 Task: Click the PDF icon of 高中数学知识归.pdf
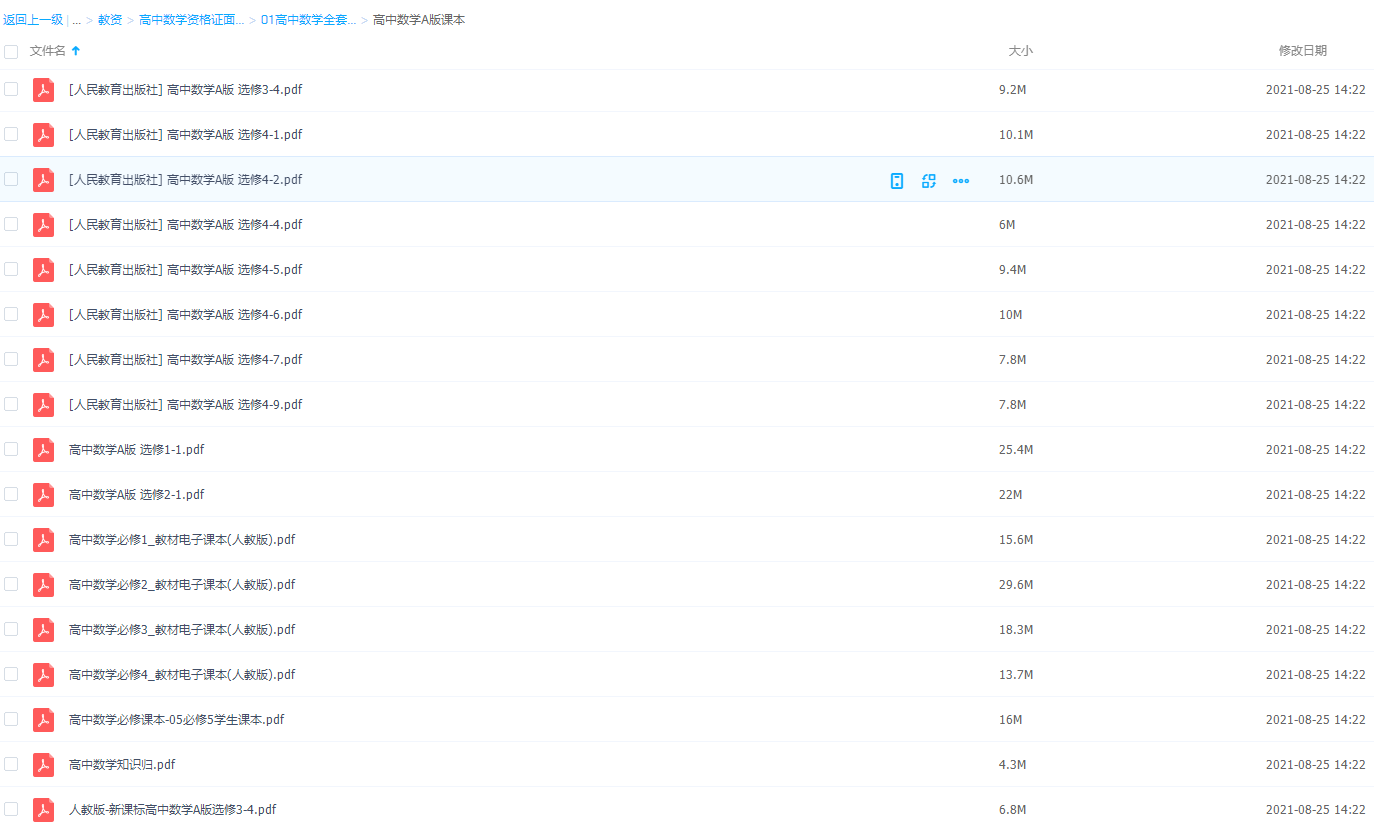(x=43, y=765)
